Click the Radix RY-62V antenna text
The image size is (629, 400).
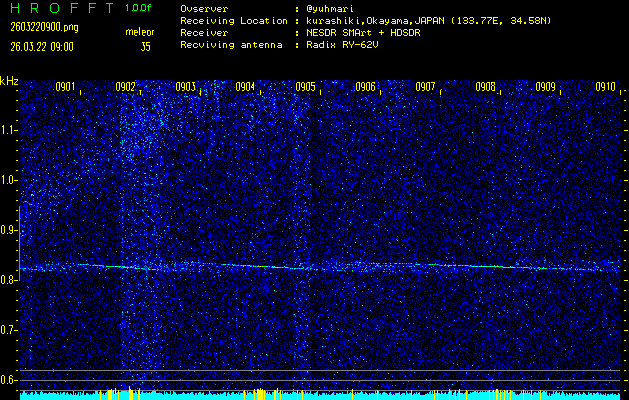[x=342, y=45]
